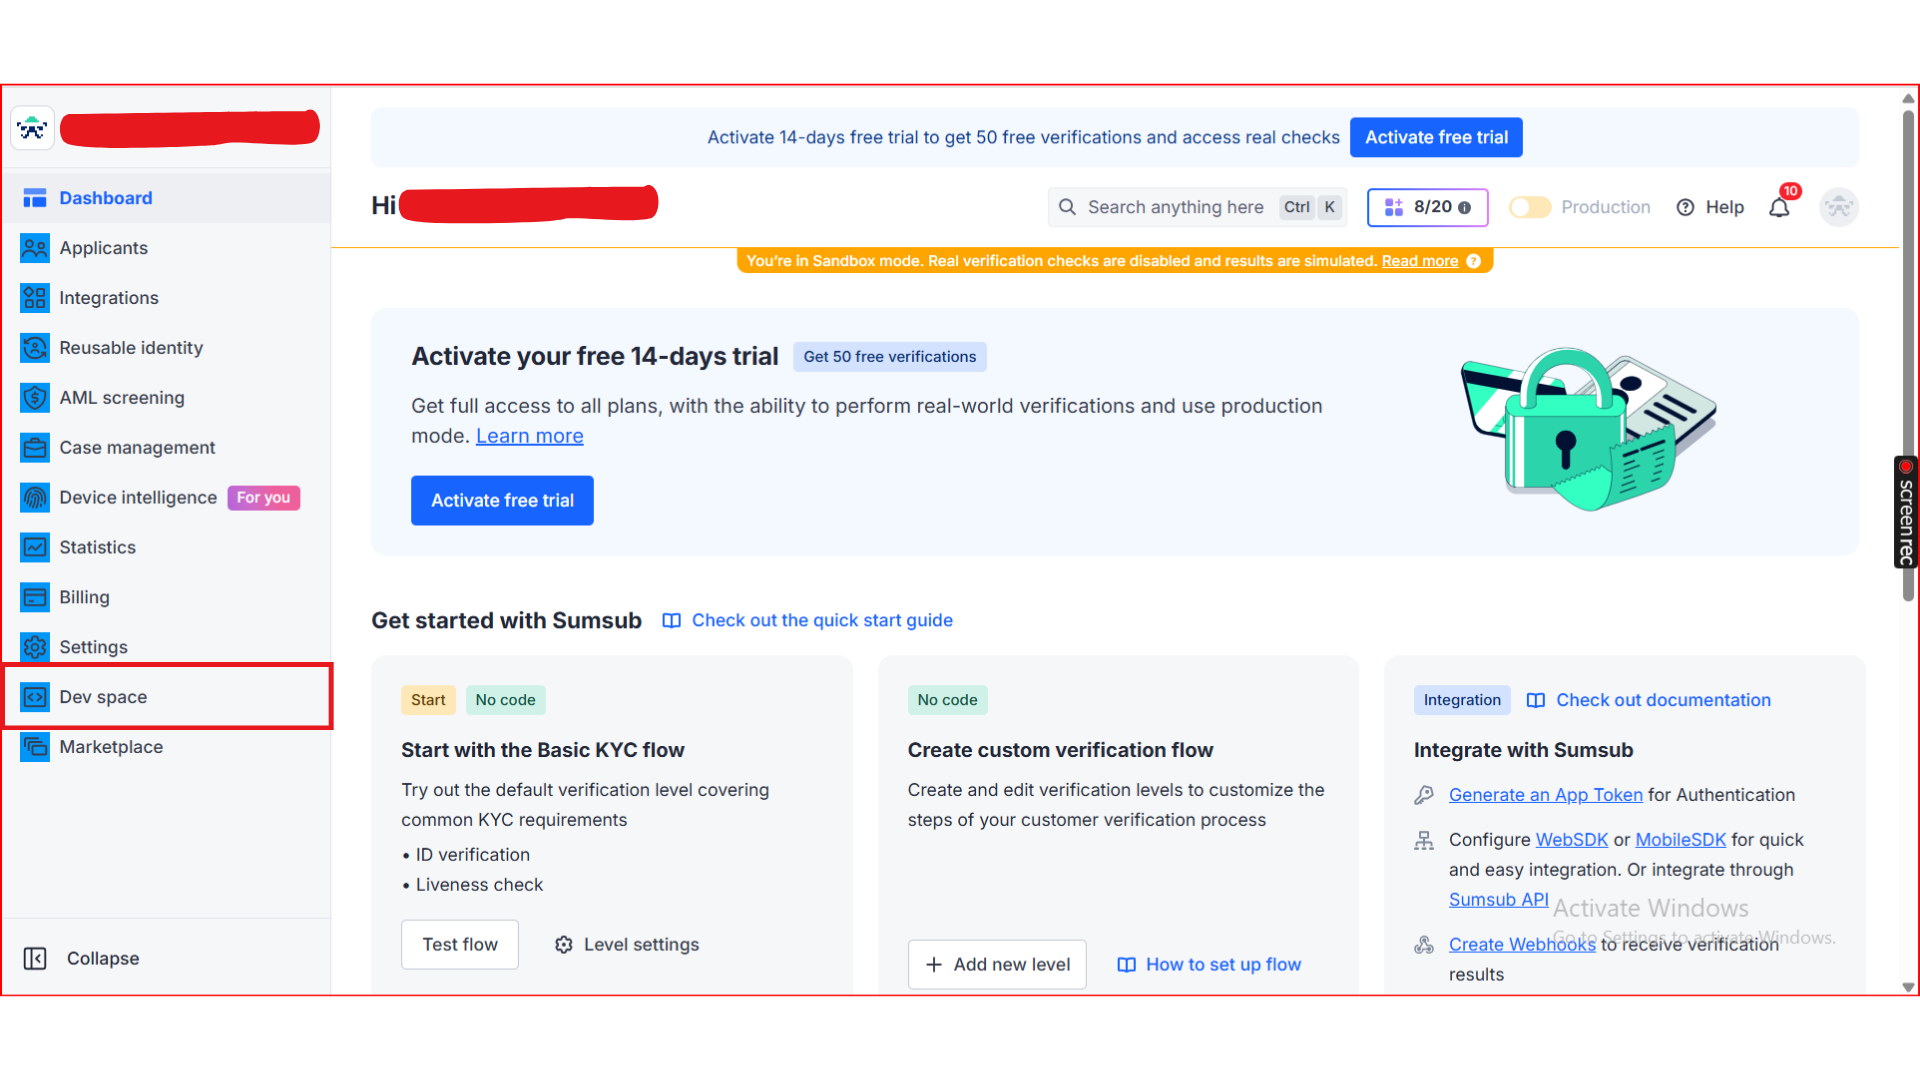Go to Billing in sidebar
The height and width of the screenshot is (1080, 1920).
84,597
